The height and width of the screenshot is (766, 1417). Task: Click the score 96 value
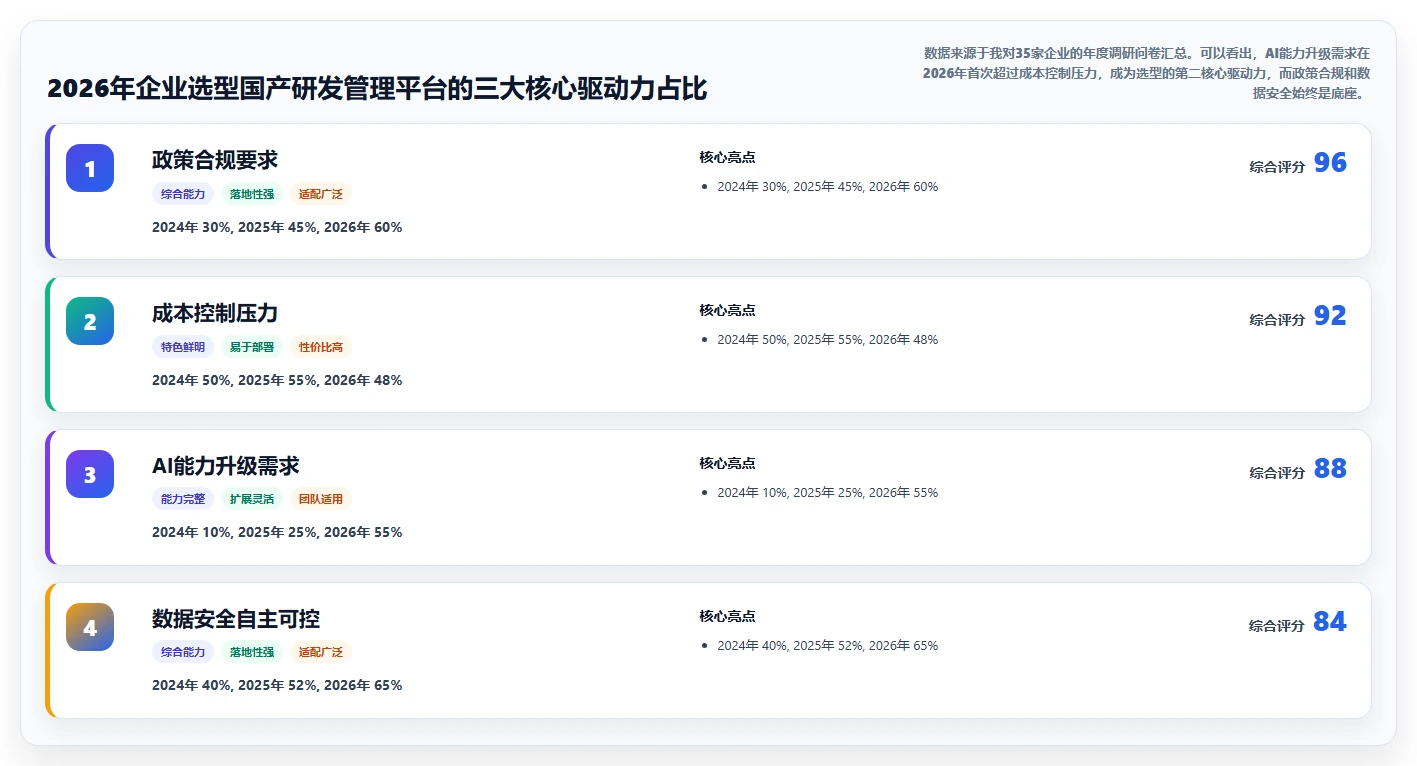[1330, 163]
